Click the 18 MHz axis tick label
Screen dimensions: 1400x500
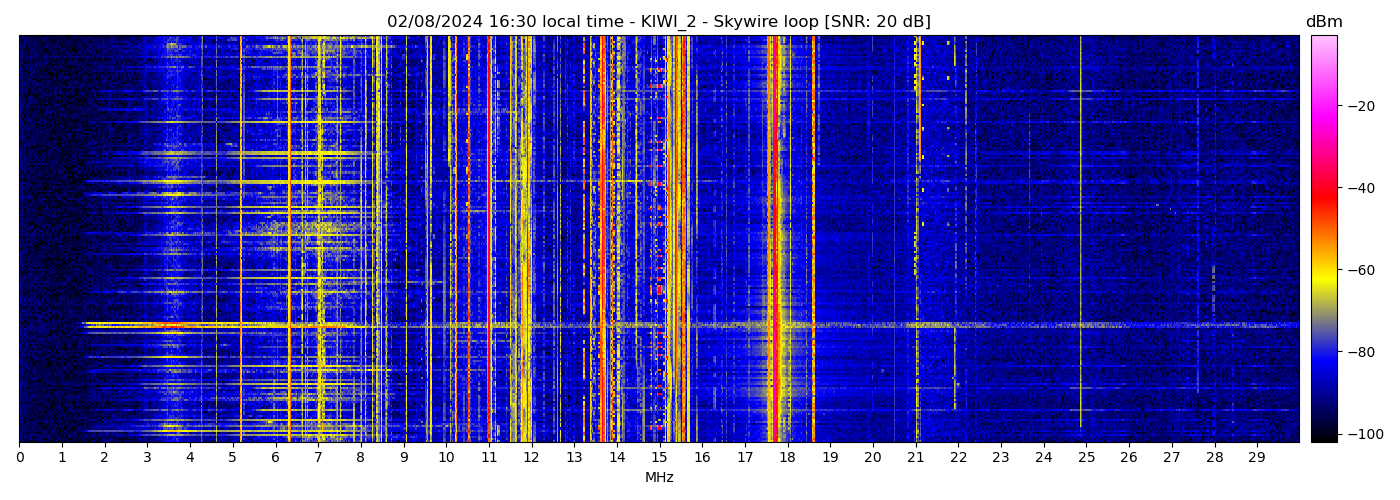[787, 457]
